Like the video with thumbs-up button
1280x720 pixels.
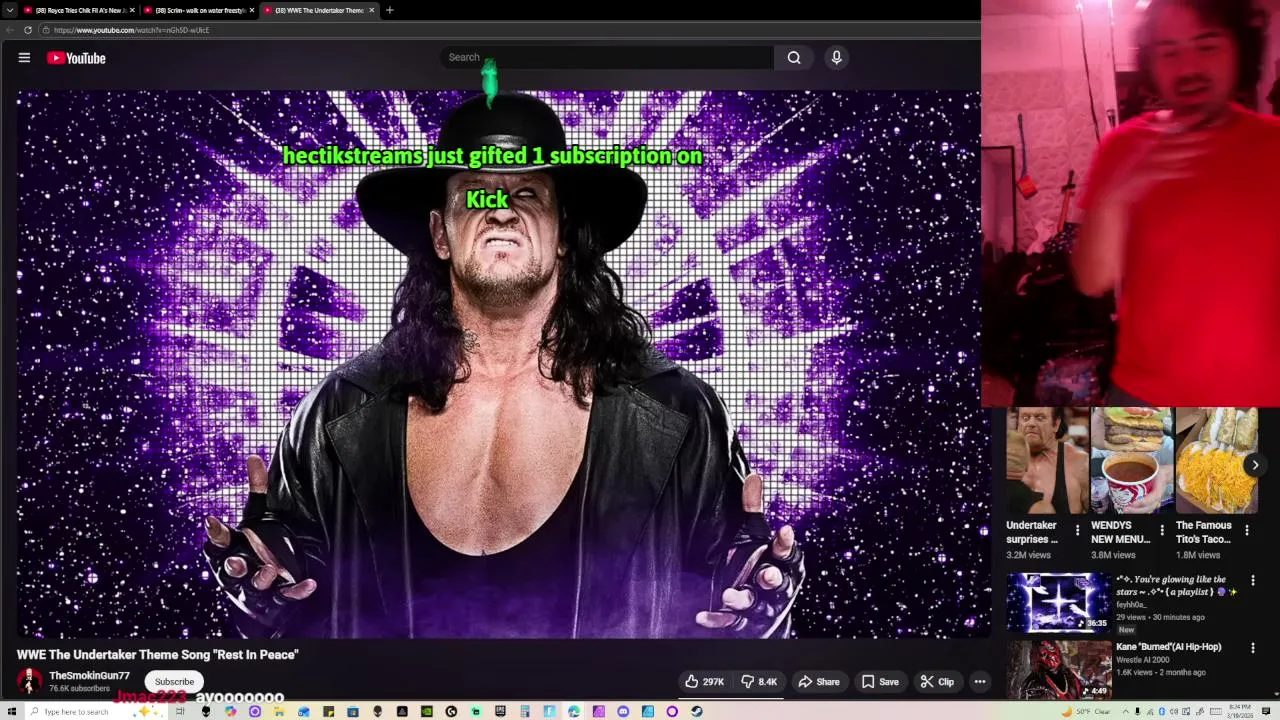pos(704,682)
